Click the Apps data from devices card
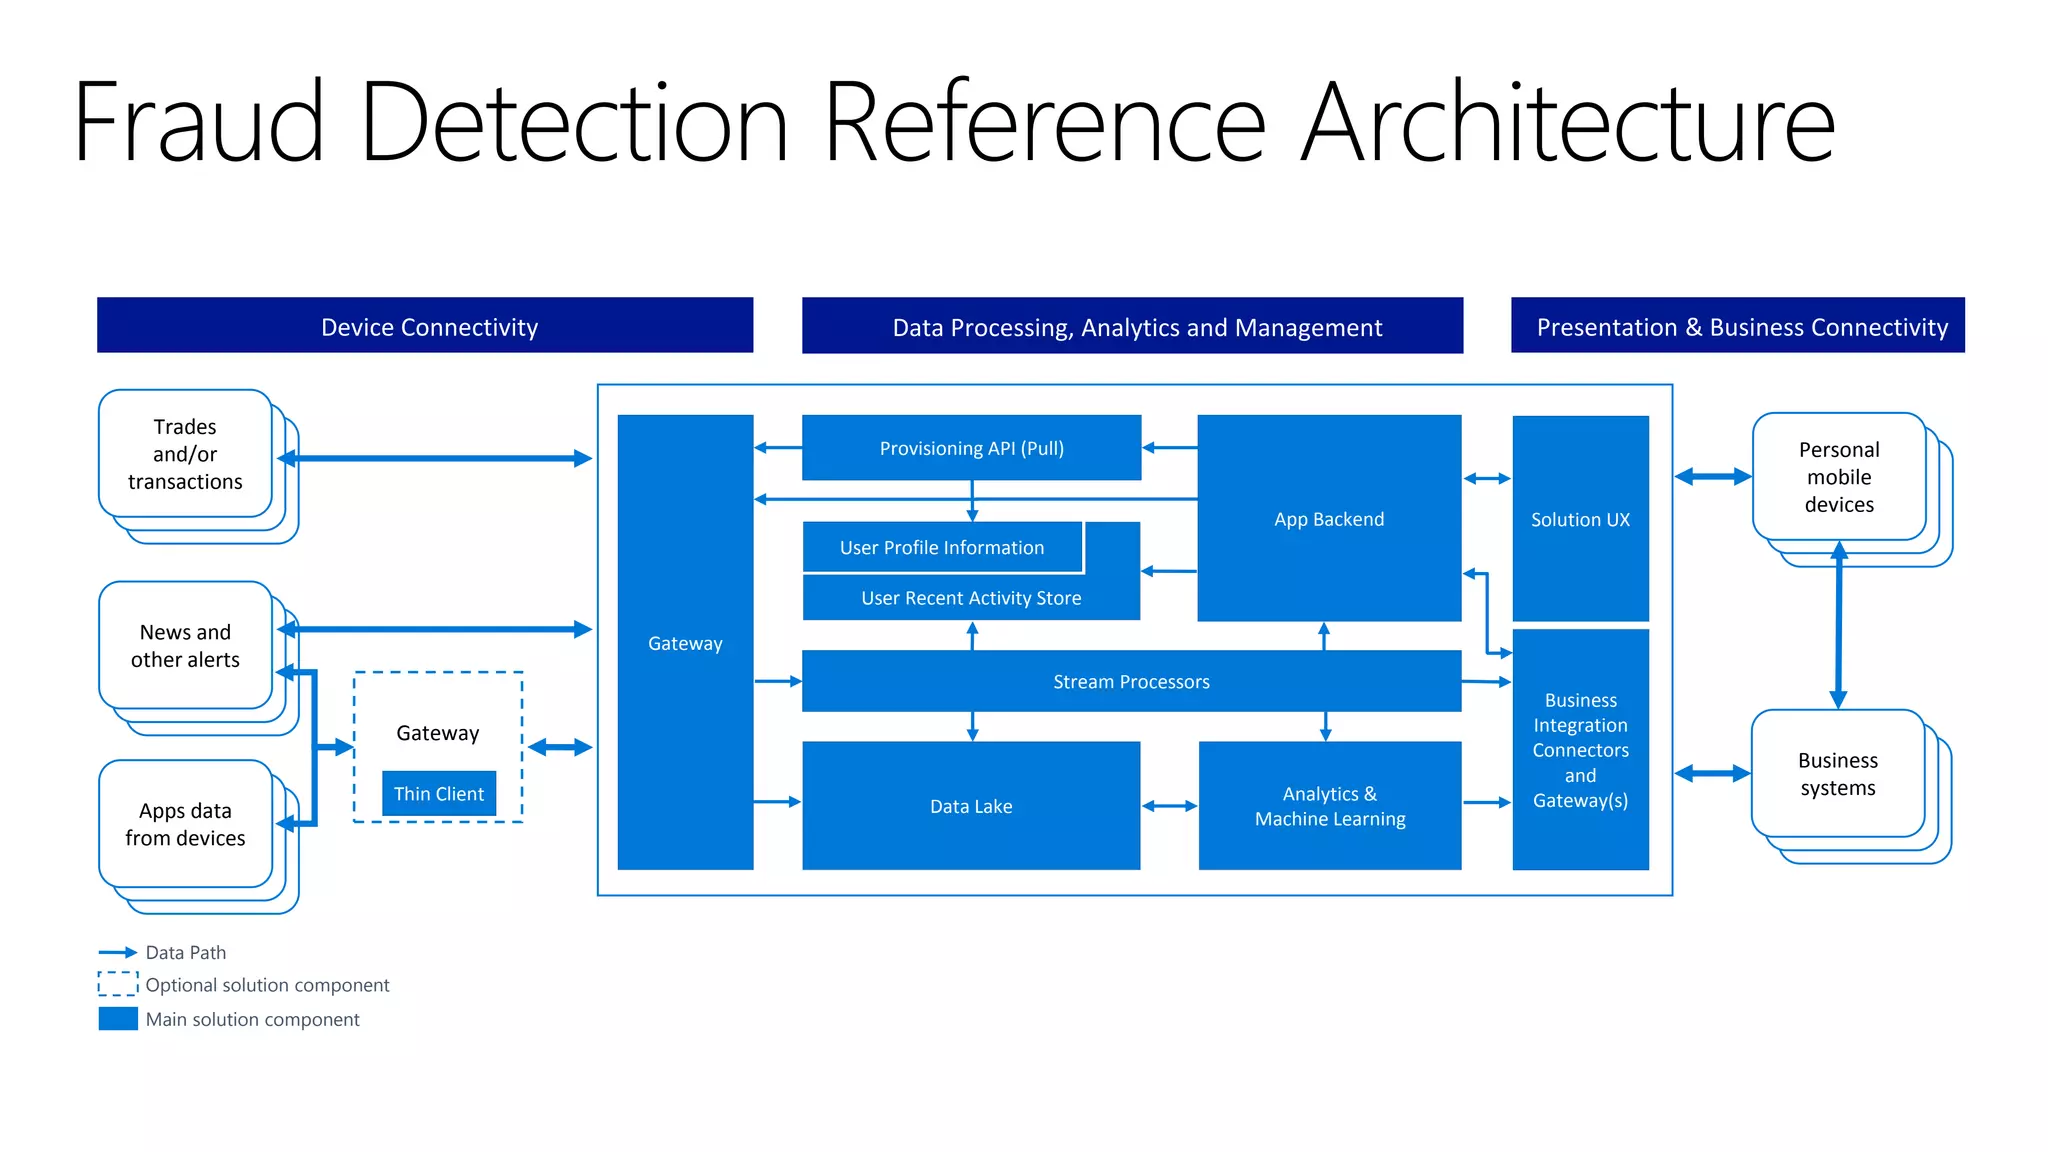 click(x=185, y=823)
